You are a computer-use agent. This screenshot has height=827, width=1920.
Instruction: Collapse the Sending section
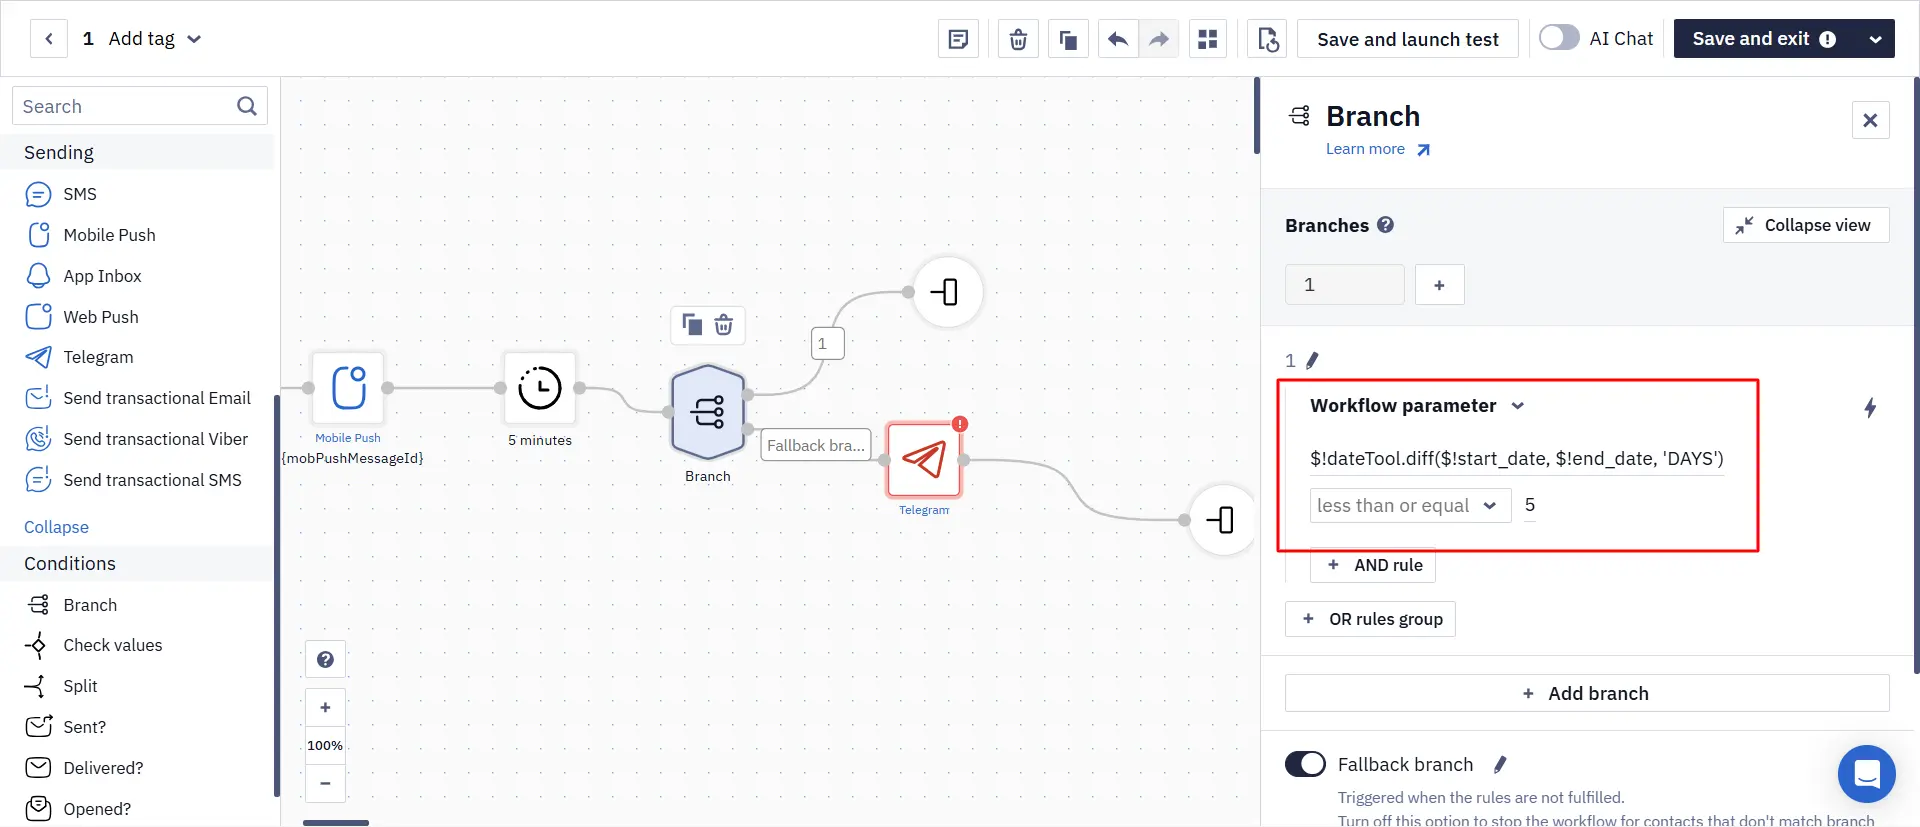pyautogui.click(x=56, y=527)
